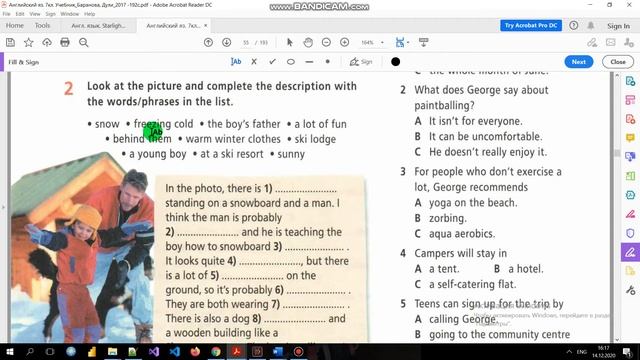Open the View menu
The width and height of the screenshot is (640, 360).
[35, 14]
